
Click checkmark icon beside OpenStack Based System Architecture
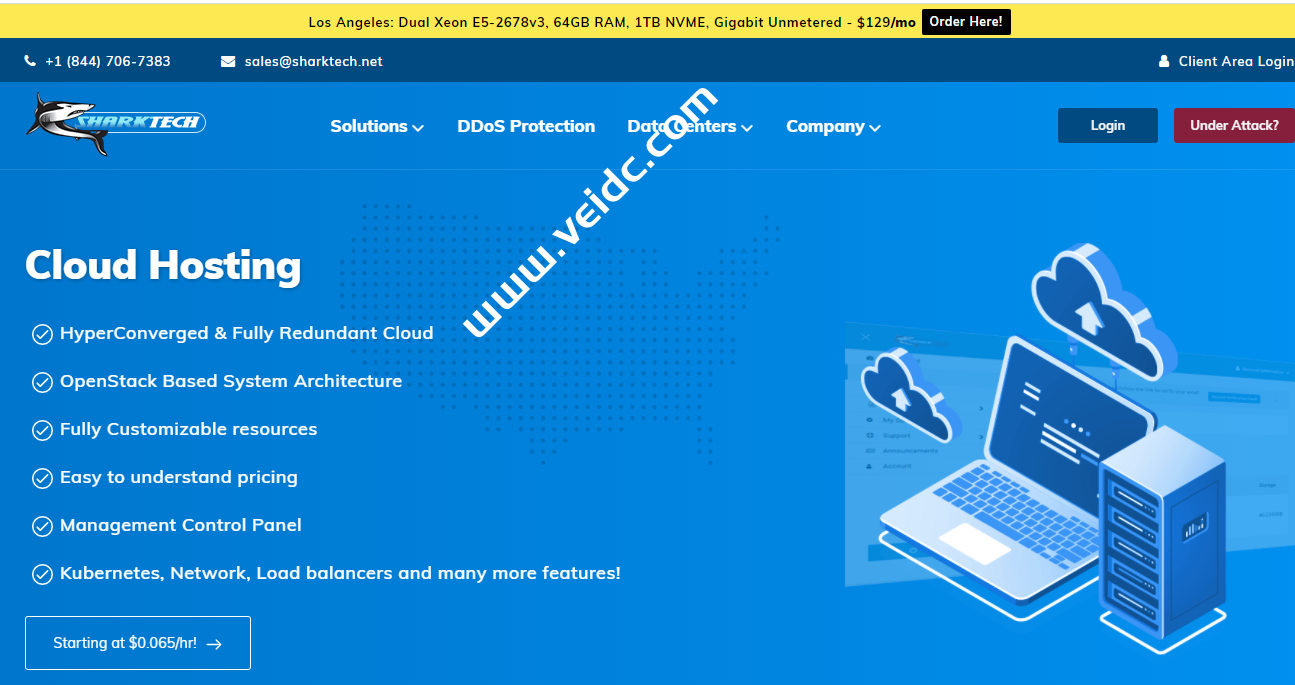pos(42,382)
